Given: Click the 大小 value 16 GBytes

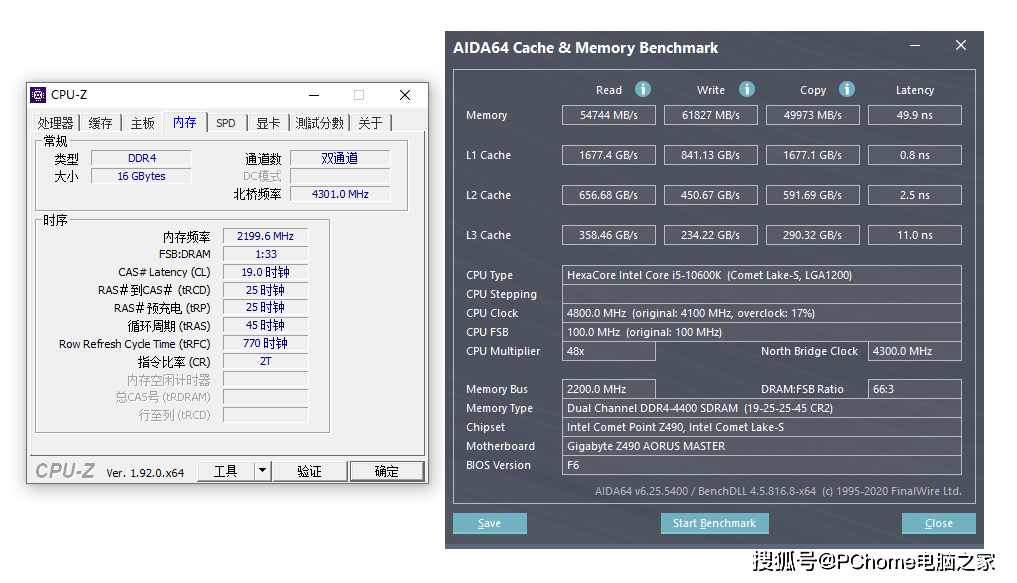Looking at the screenshot, I should [x=141, y=176].
